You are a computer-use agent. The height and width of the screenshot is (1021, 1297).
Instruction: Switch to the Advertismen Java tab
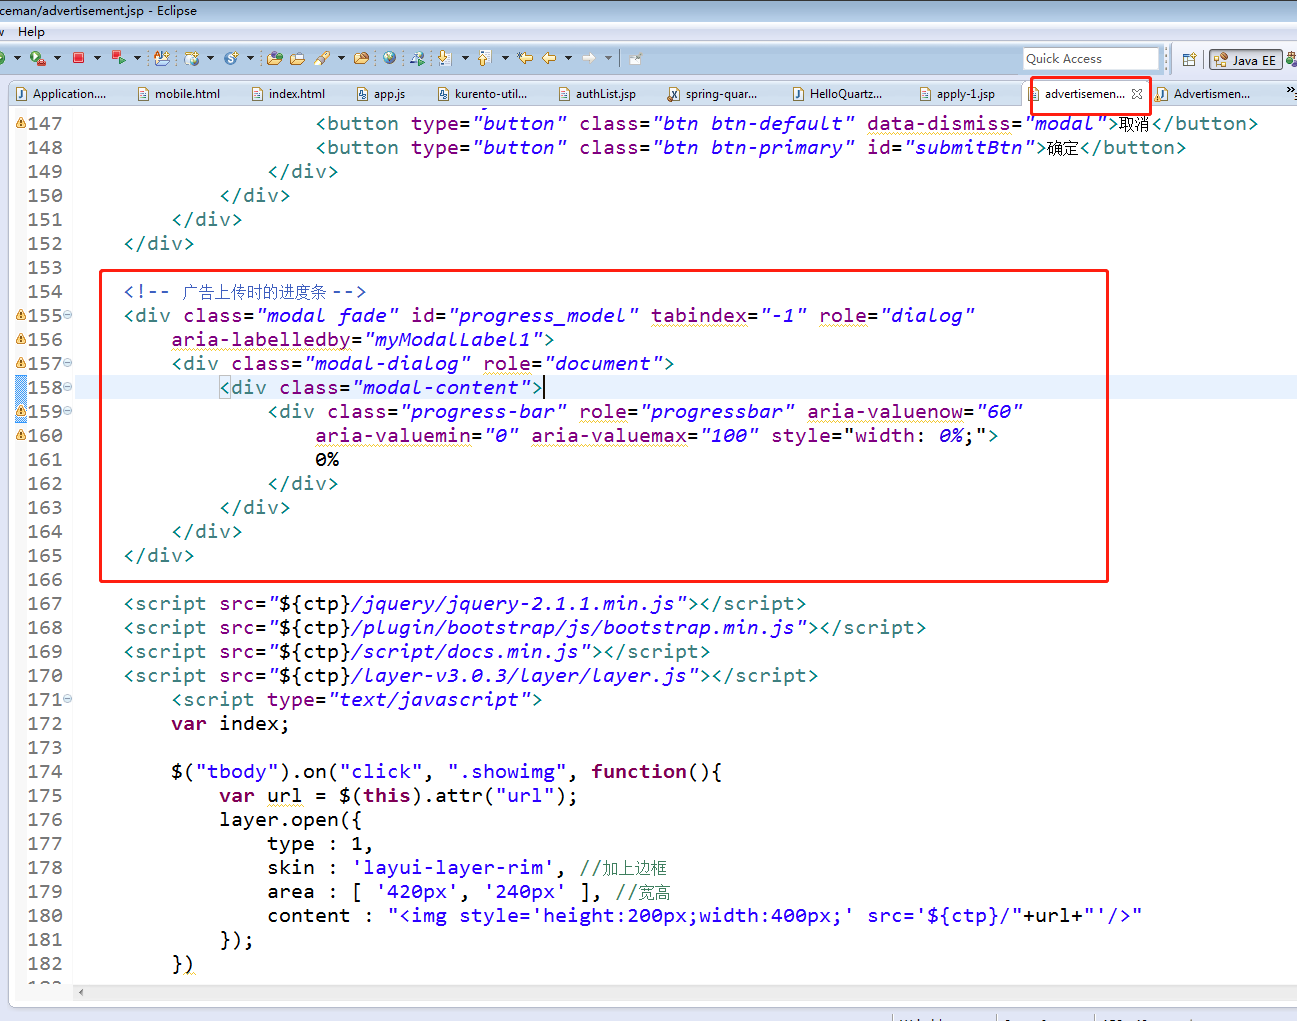click(1204, 94)
